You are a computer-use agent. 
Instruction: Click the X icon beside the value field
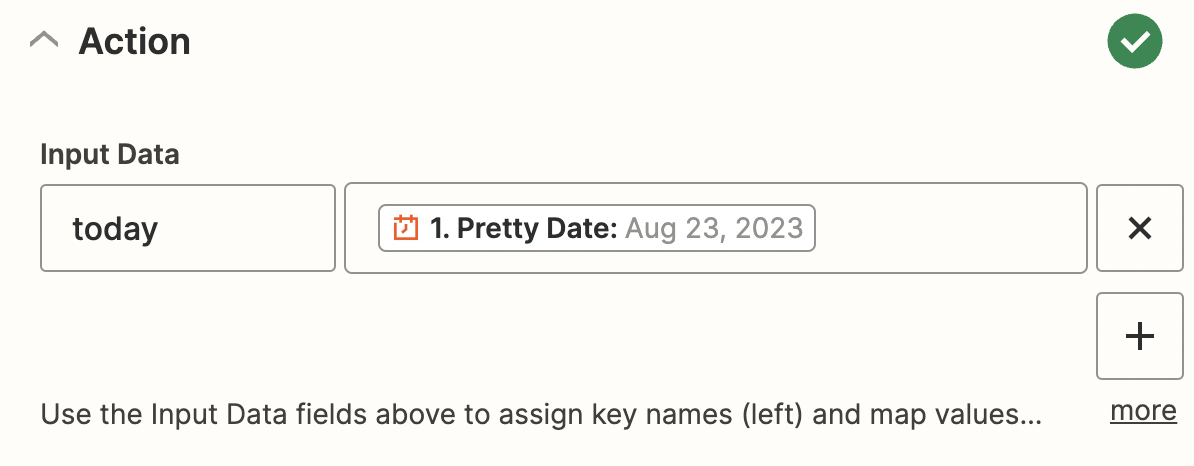tap(1139, 228)
